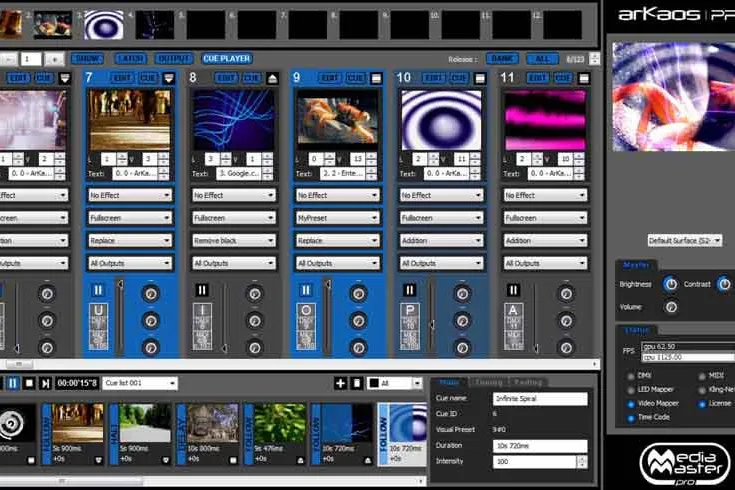This screenshot has width=735, height=490.
Task: Click the cue Duration input field
Action: [540, 446]
